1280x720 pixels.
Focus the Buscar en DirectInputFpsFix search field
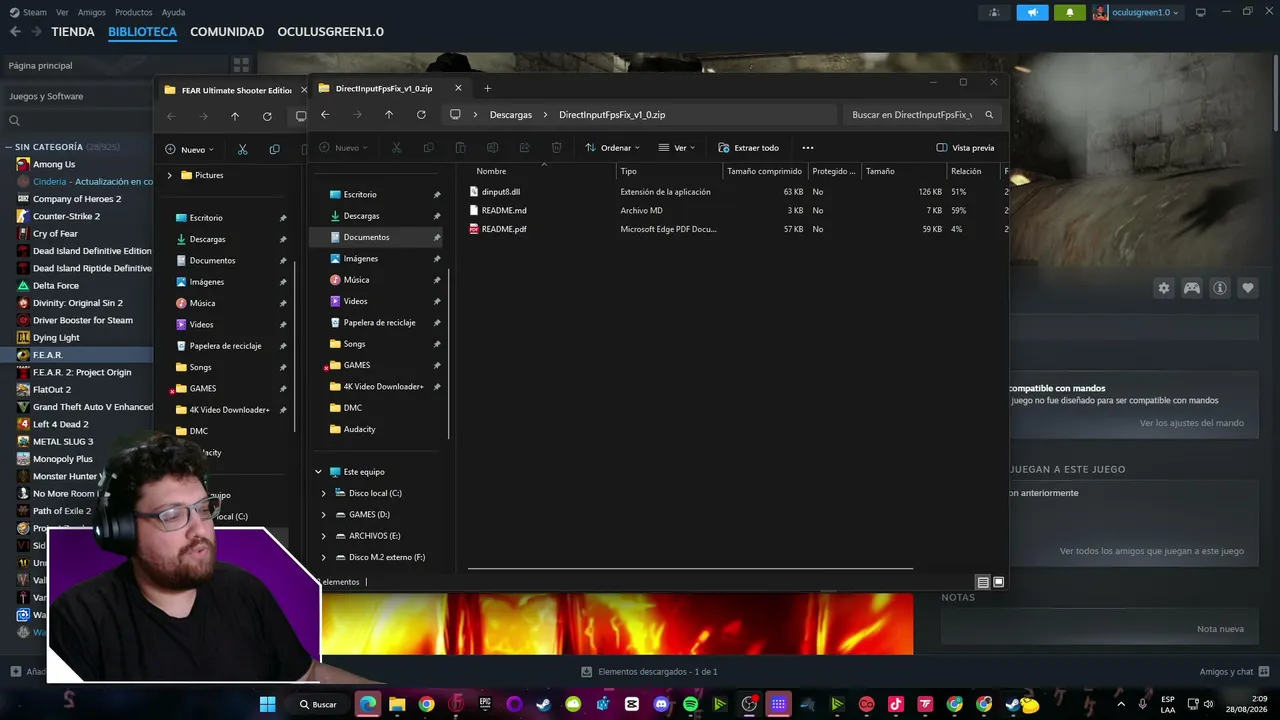click(912, 115)
